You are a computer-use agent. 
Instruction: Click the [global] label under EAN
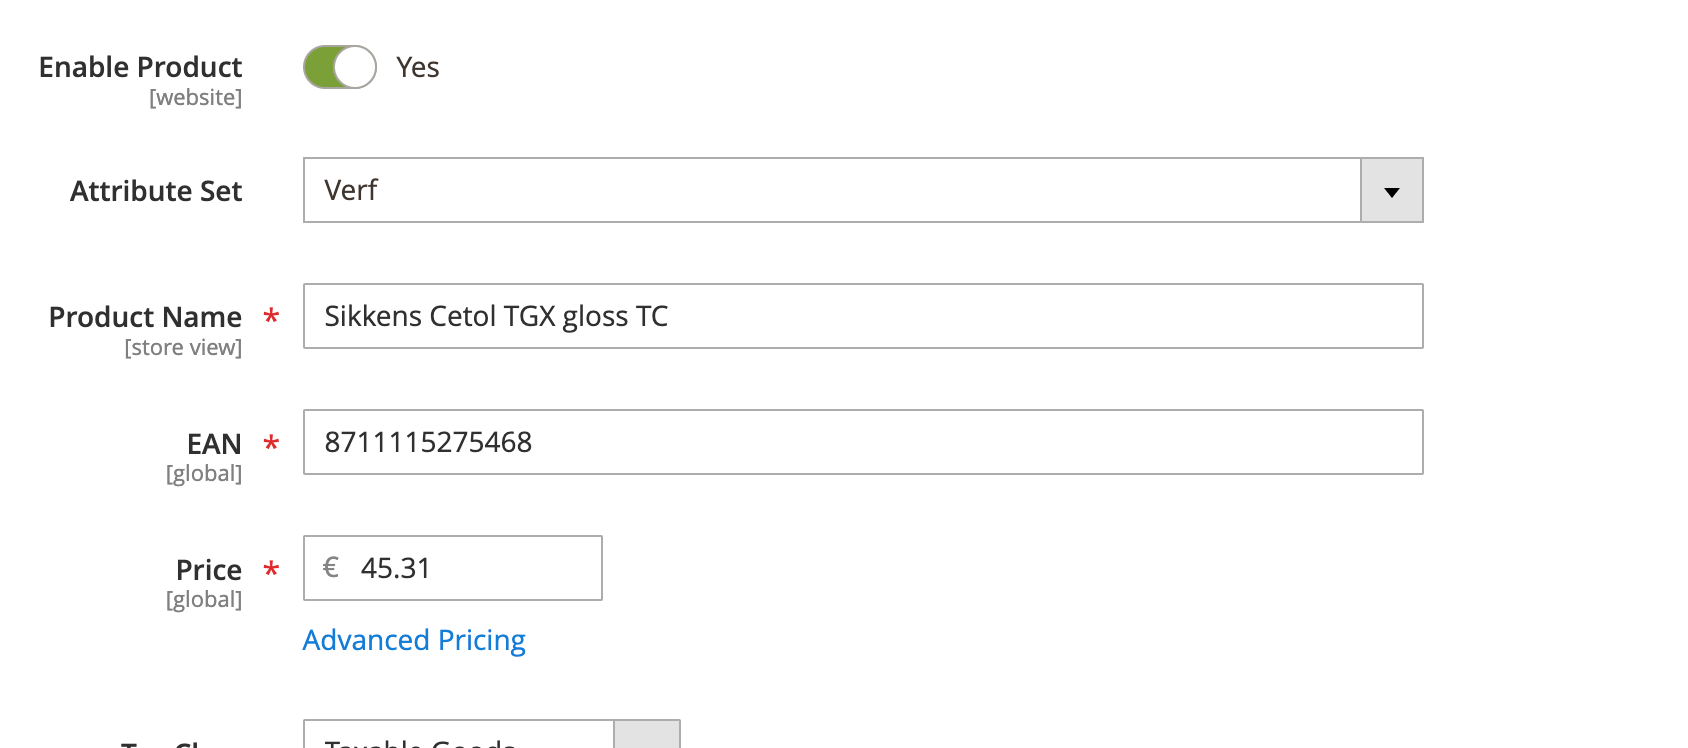(204, 473)
